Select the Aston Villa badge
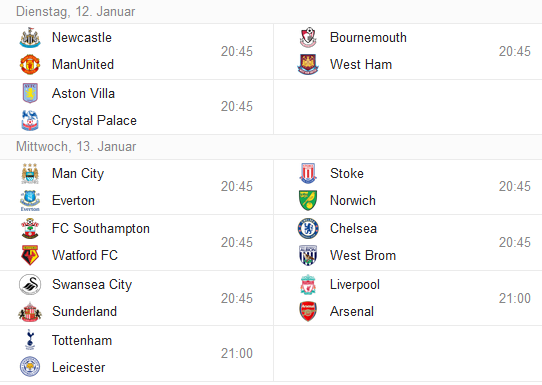 click(30, 93)
